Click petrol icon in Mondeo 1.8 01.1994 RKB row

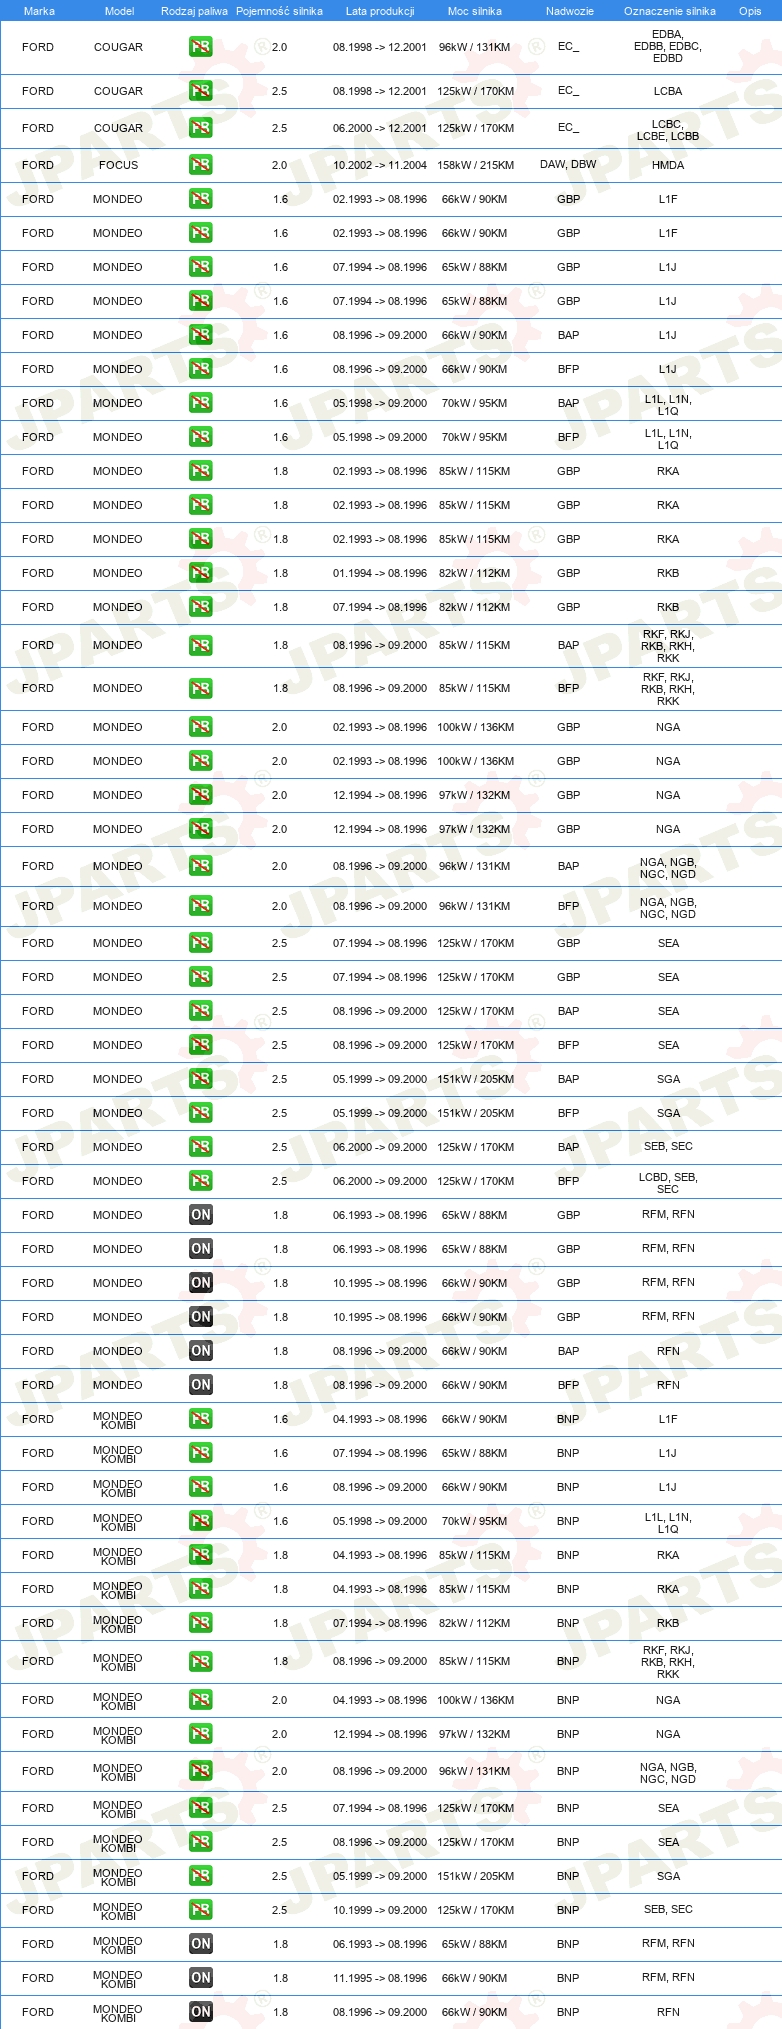(x=201, y=573)
